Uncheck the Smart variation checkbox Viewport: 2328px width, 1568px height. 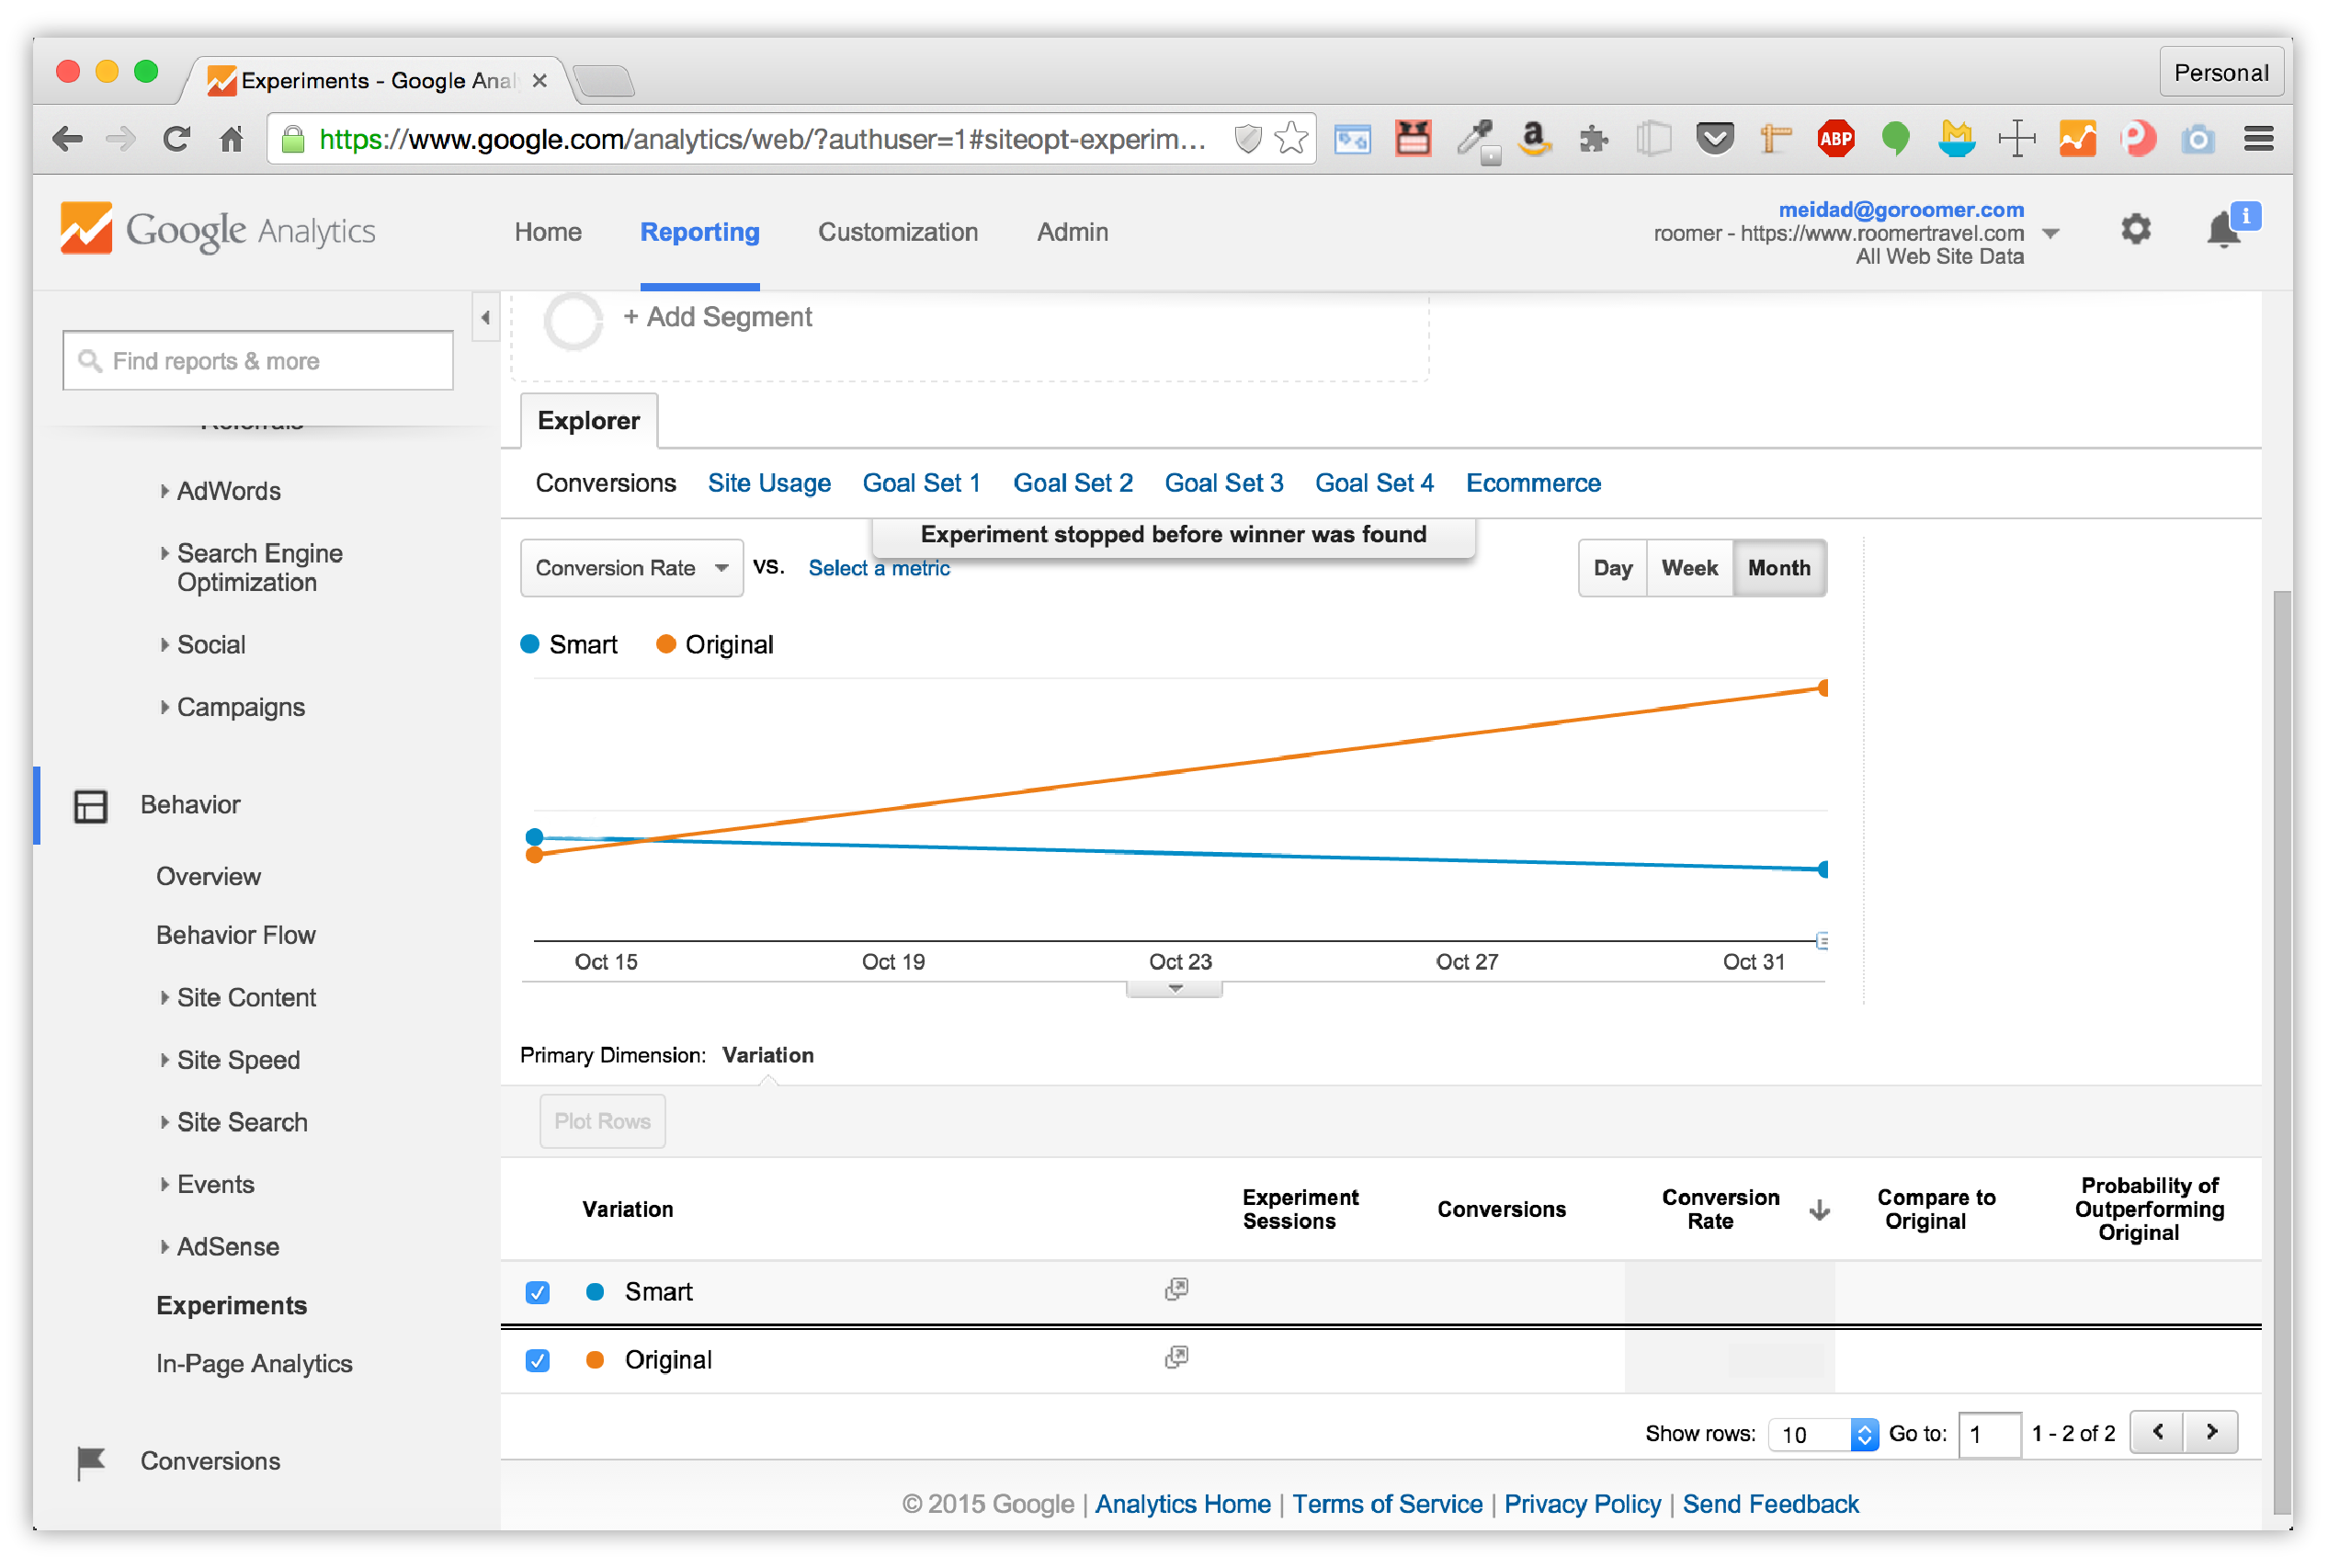click(x=537, y=1292)
